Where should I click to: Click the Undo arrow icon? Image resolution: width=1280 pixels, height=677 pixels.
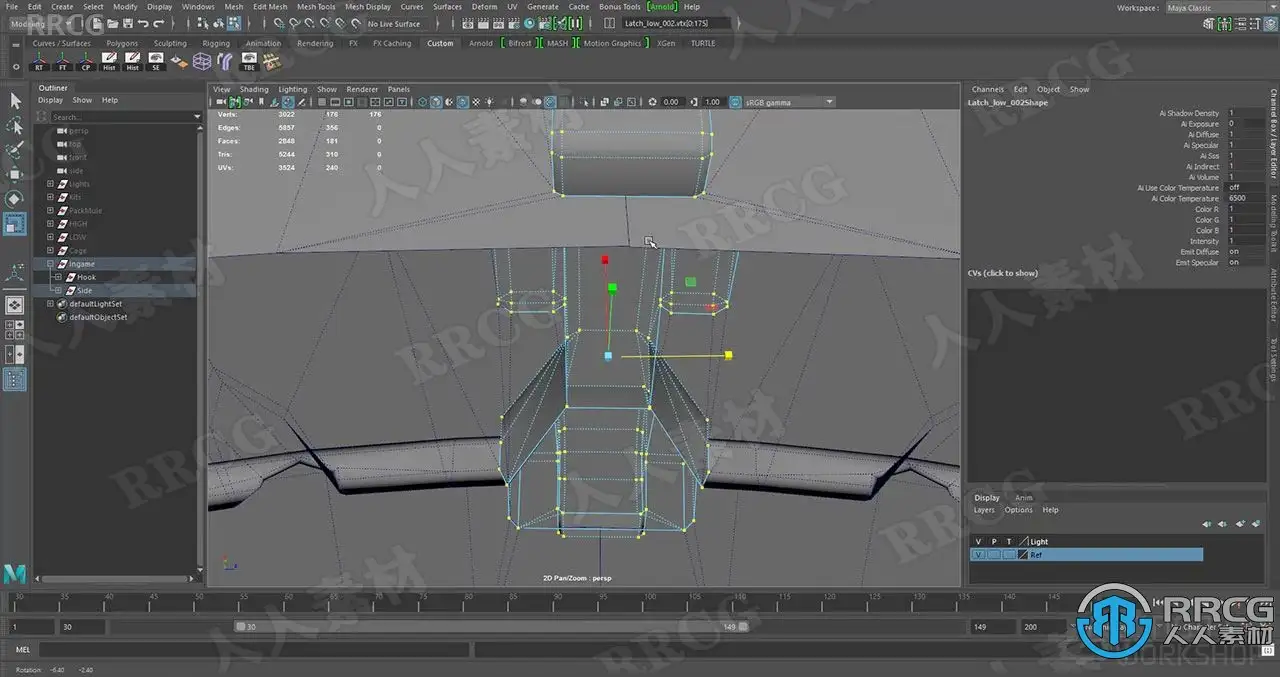coord(144,23)
